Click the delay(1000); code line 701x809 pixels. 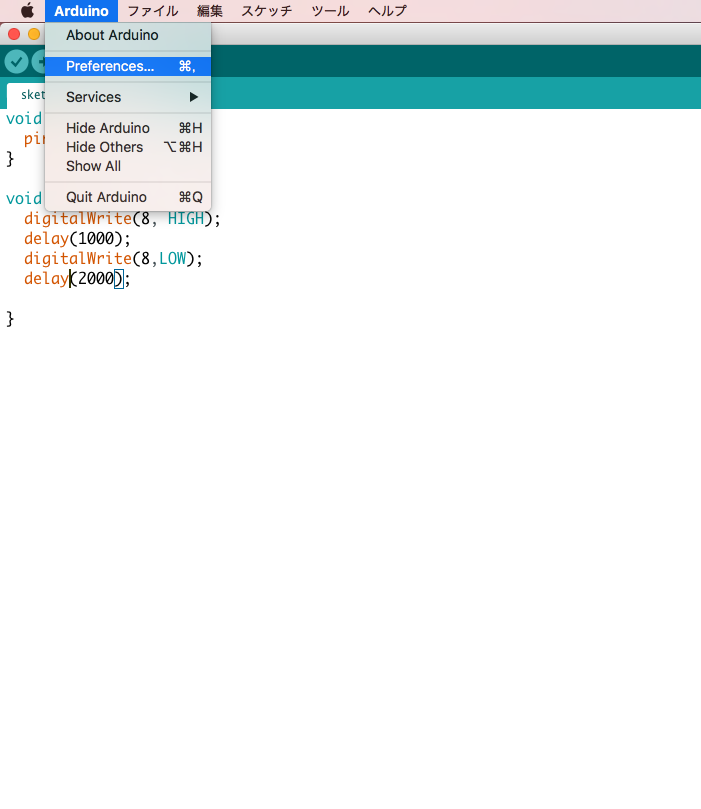(77, 239)
